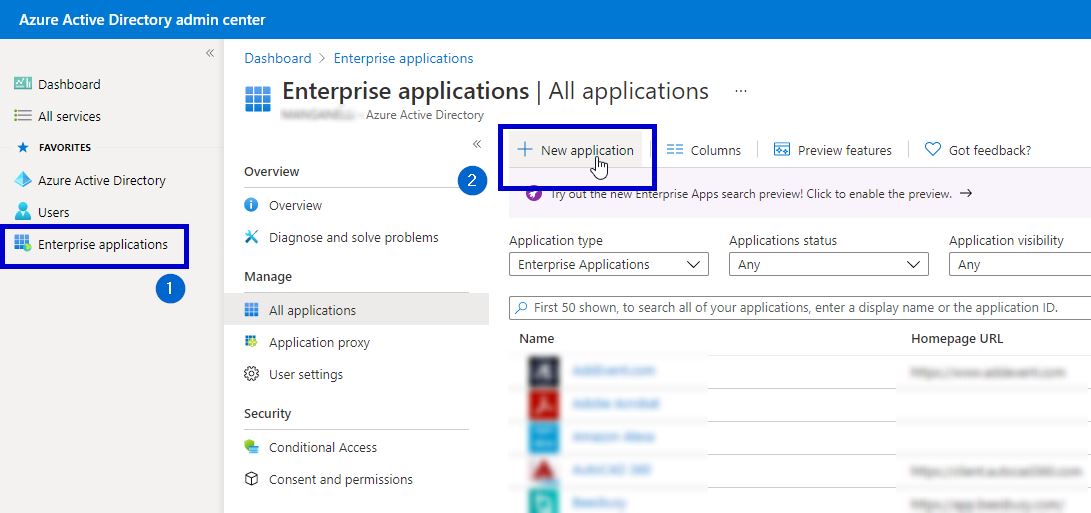Click the rocket icon in the preview banner
The width and height of the screenshot is (1091, 513).
click(x=534, y=194)
